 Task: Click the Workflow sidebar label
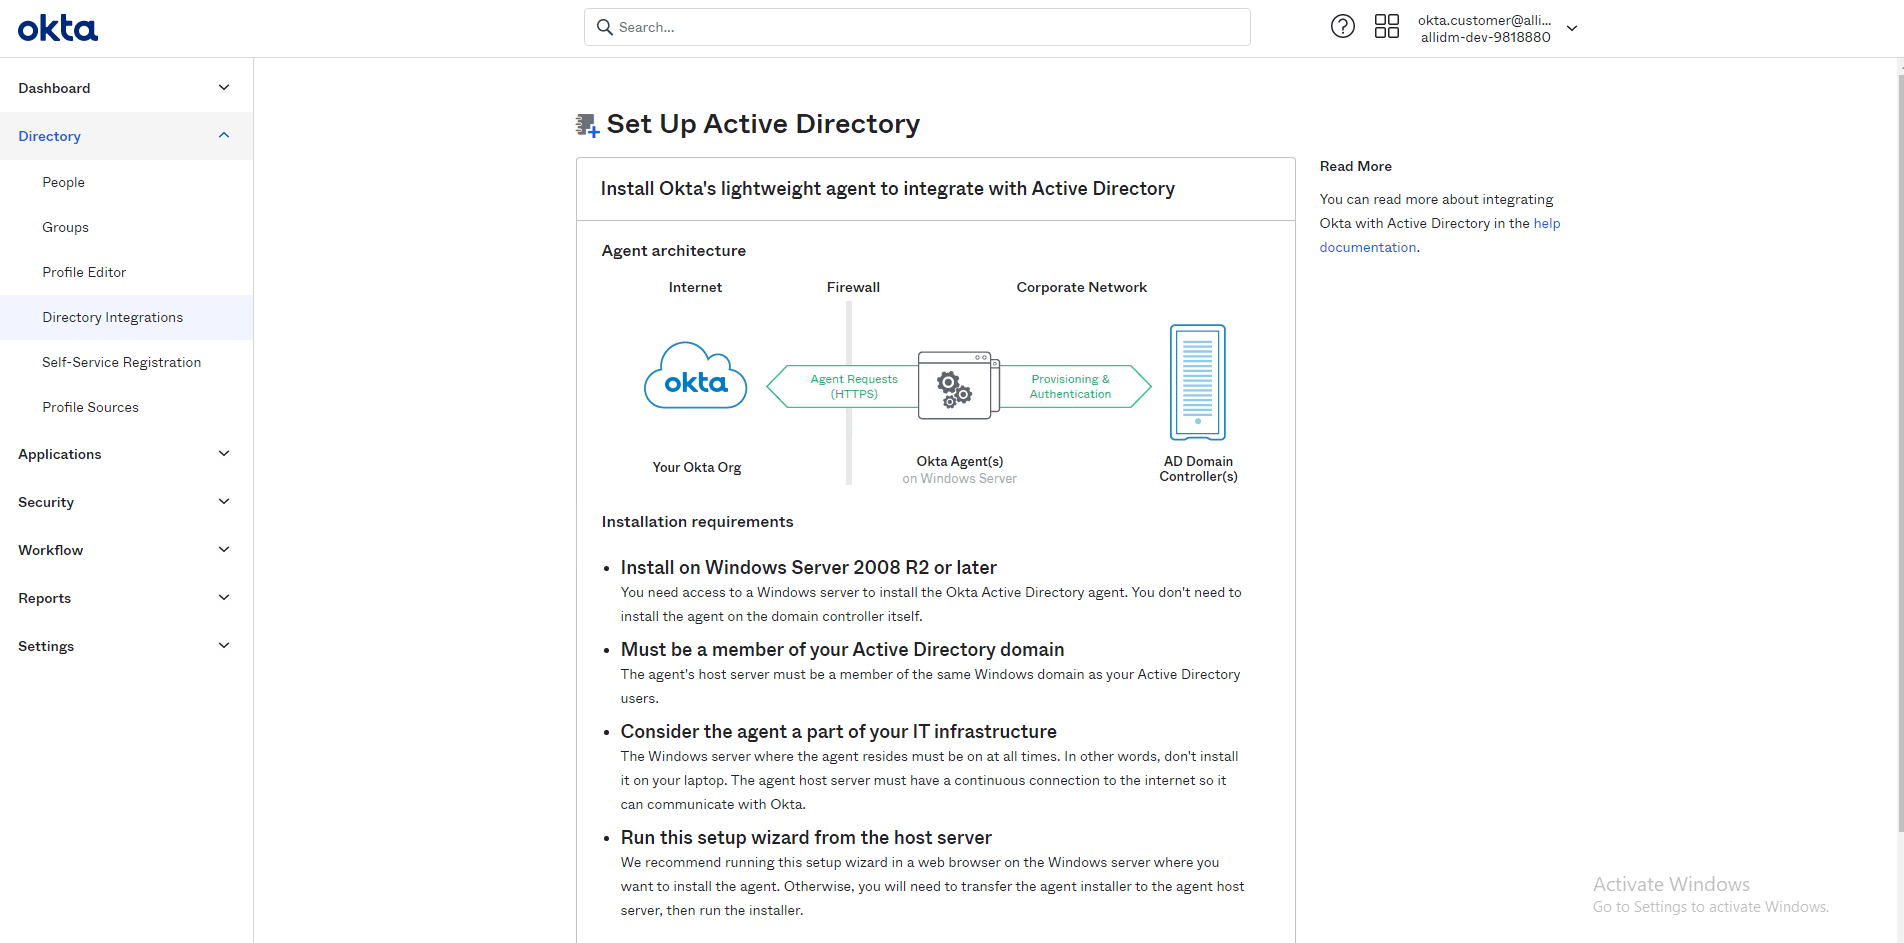coord(51,550)
